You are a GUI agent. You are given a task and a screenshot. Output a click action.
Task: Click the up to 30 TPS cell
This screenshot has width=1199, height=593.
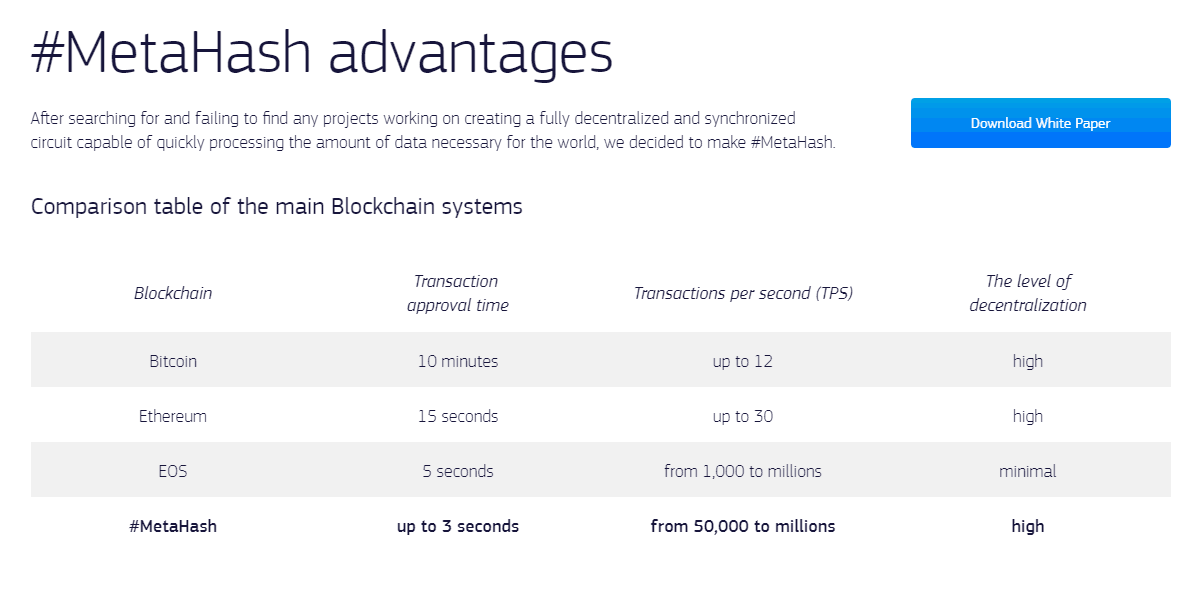pyautogui.click(x=742, y=416)
